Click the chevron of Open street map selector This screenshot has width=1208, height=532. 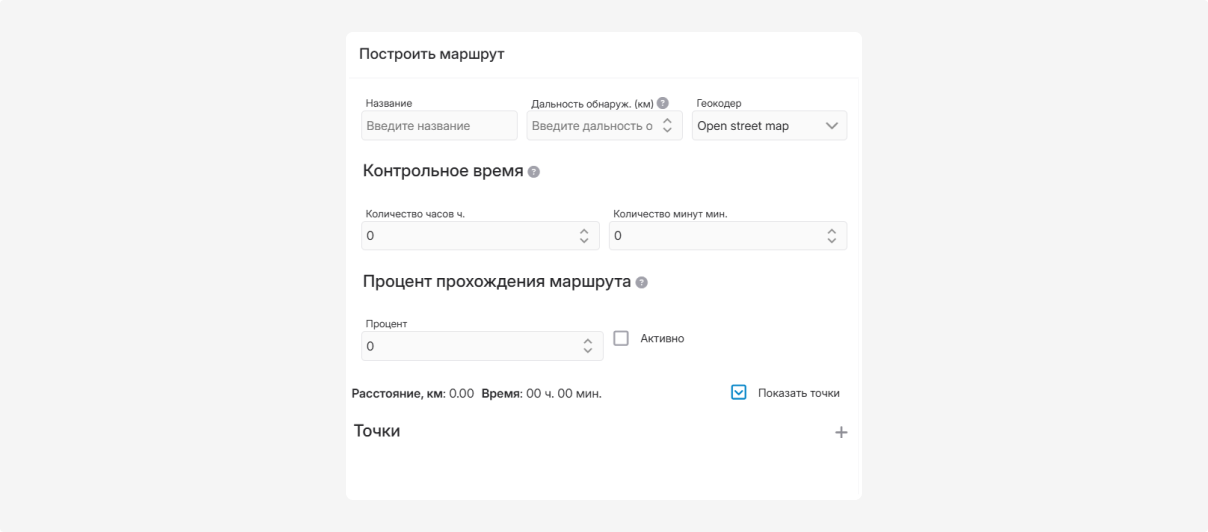click(831, 126)
